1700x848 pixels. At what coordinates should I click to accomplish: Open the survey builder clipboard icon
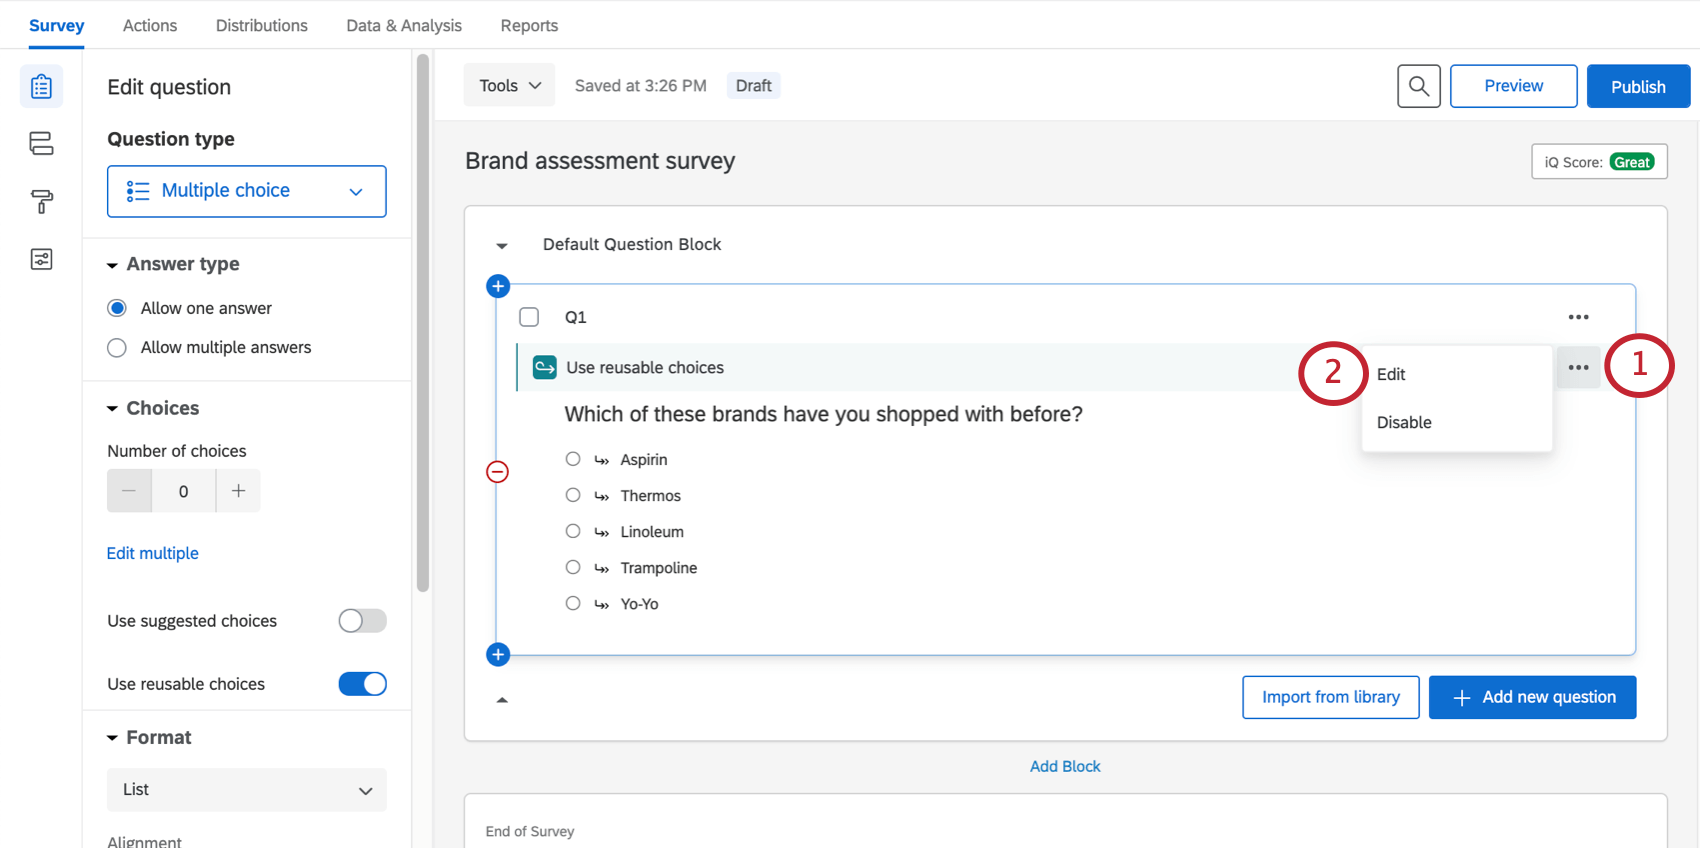[x=41, y=87]
